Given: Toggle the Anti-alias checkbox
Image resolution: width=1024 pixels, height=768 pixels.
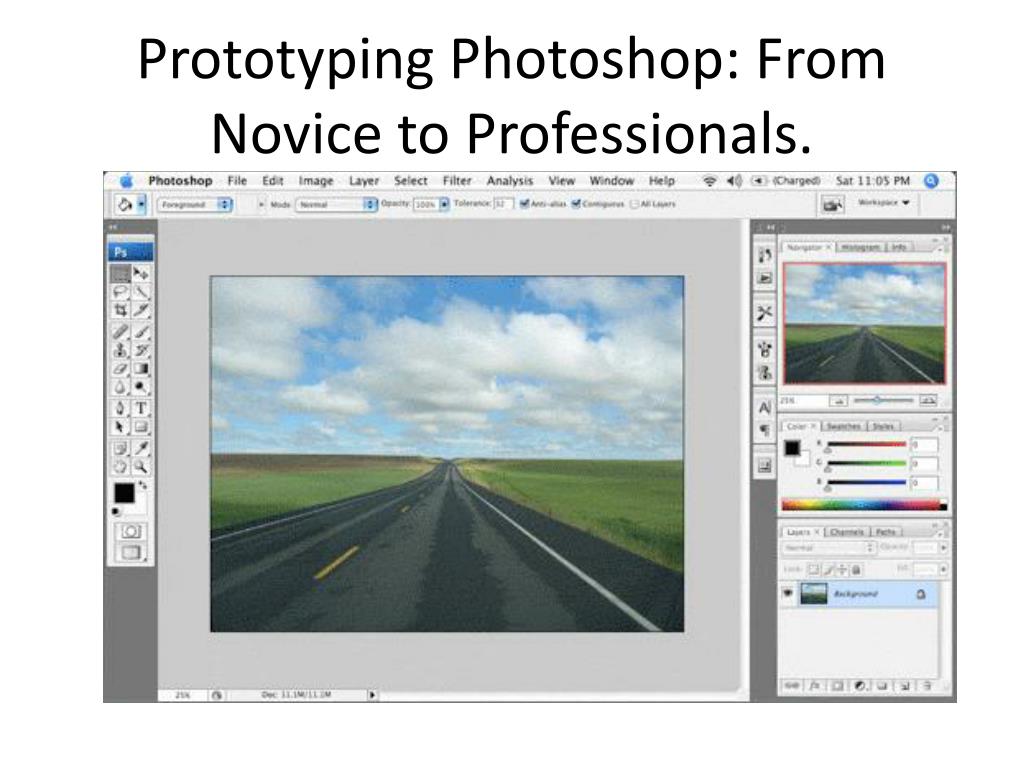Looking at the screenshot, I should pos(524,204).
